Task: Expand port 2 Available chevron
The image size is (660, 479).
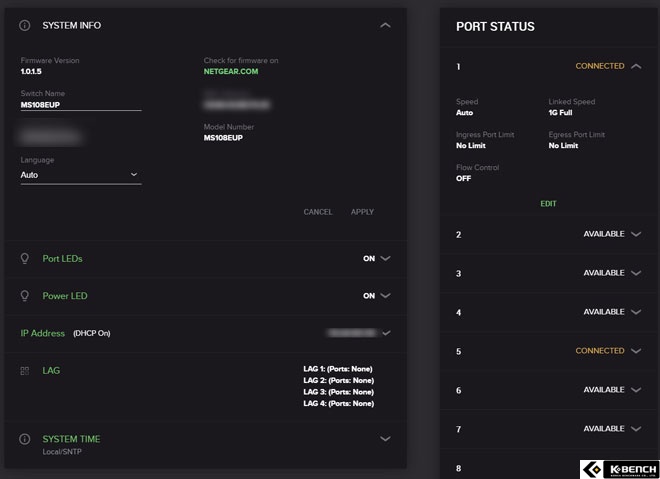Action: [636, 234]
